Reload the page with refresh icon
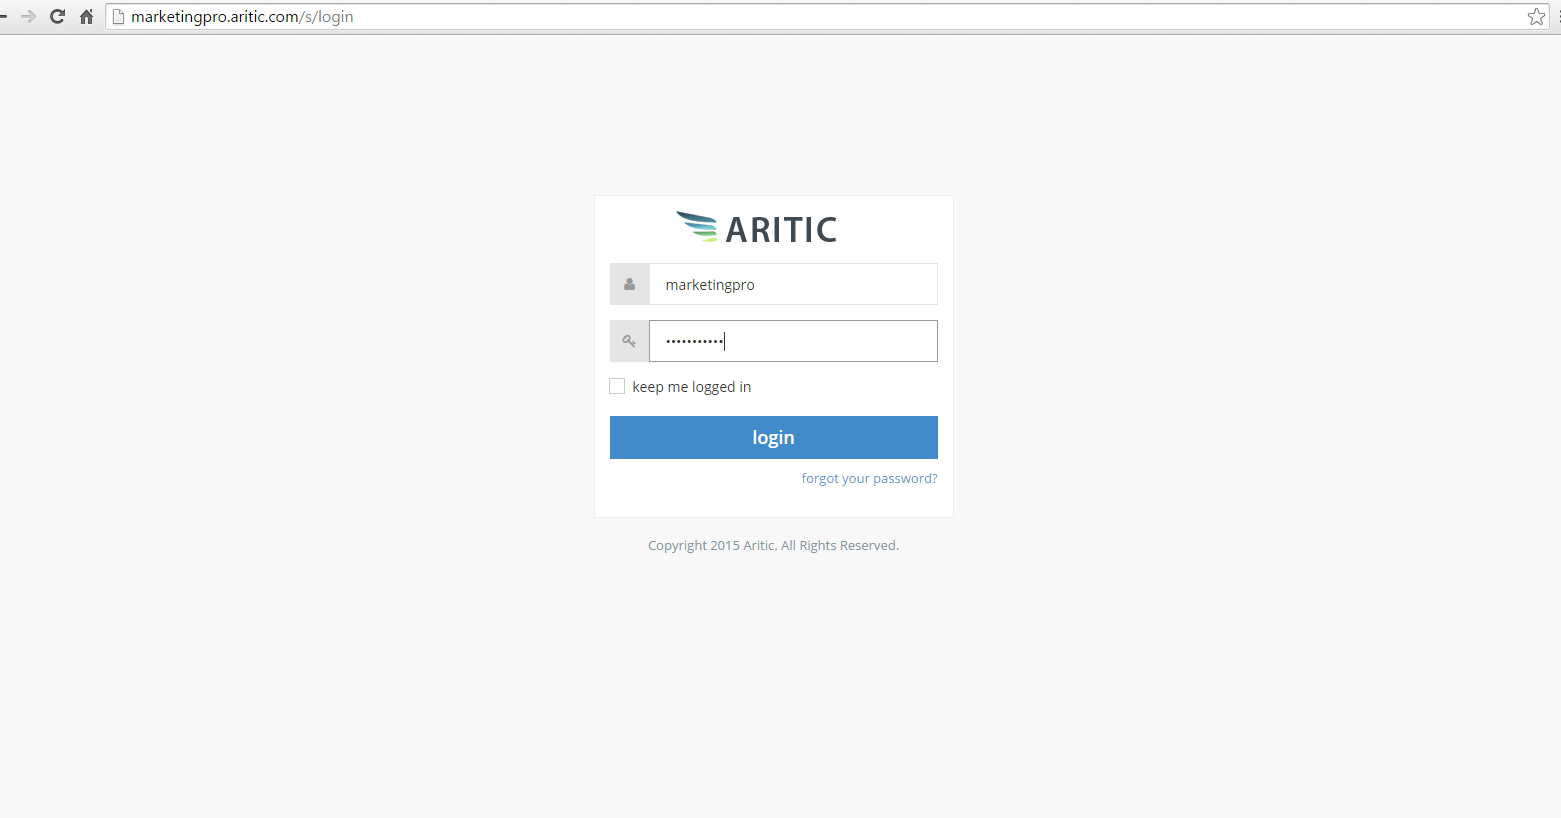The width and height of the screenshot is (1561, 818). click(57, 16)
